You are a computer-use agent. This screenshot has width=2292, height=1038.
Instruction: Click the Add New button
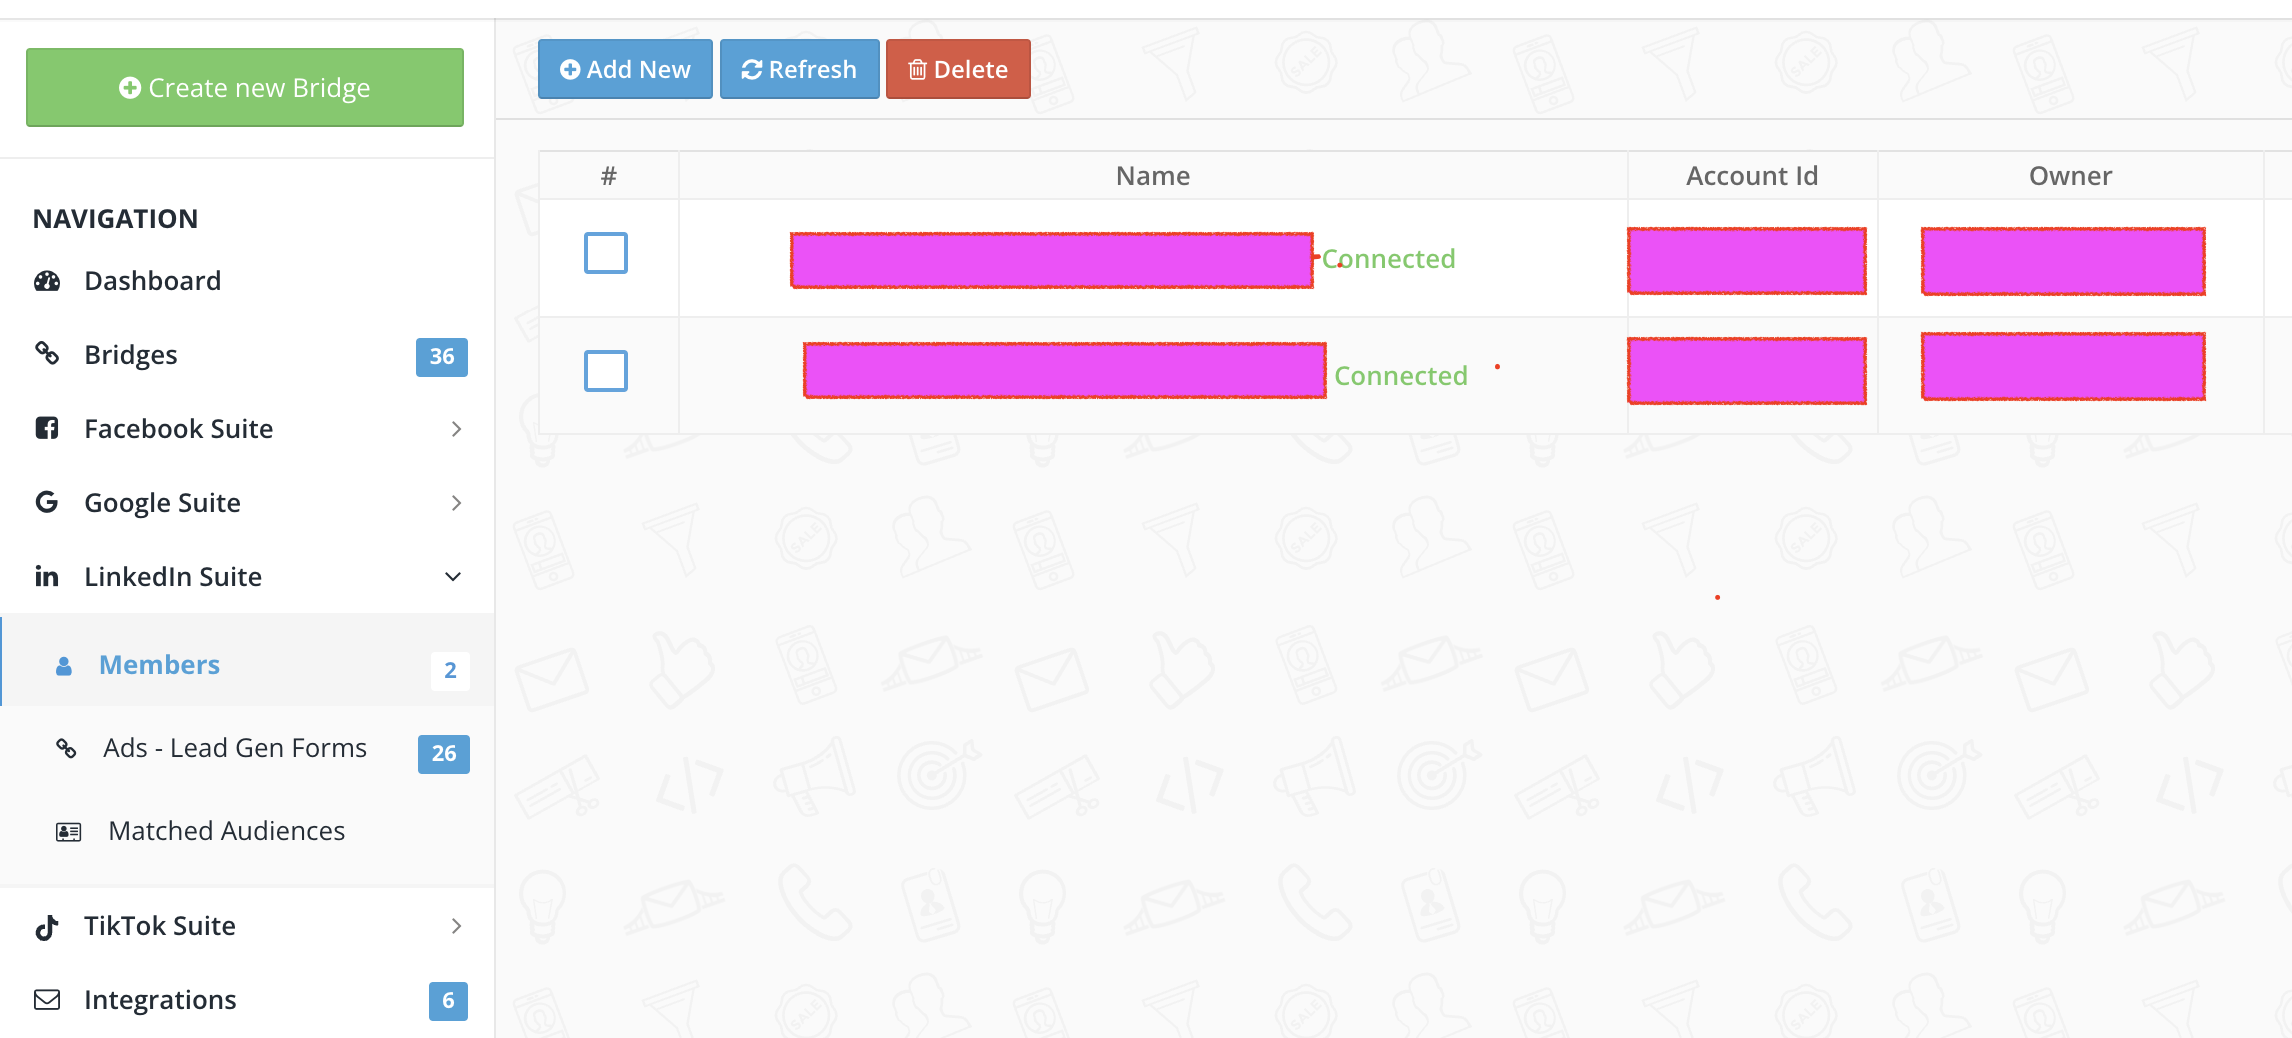tap(625, 69)
